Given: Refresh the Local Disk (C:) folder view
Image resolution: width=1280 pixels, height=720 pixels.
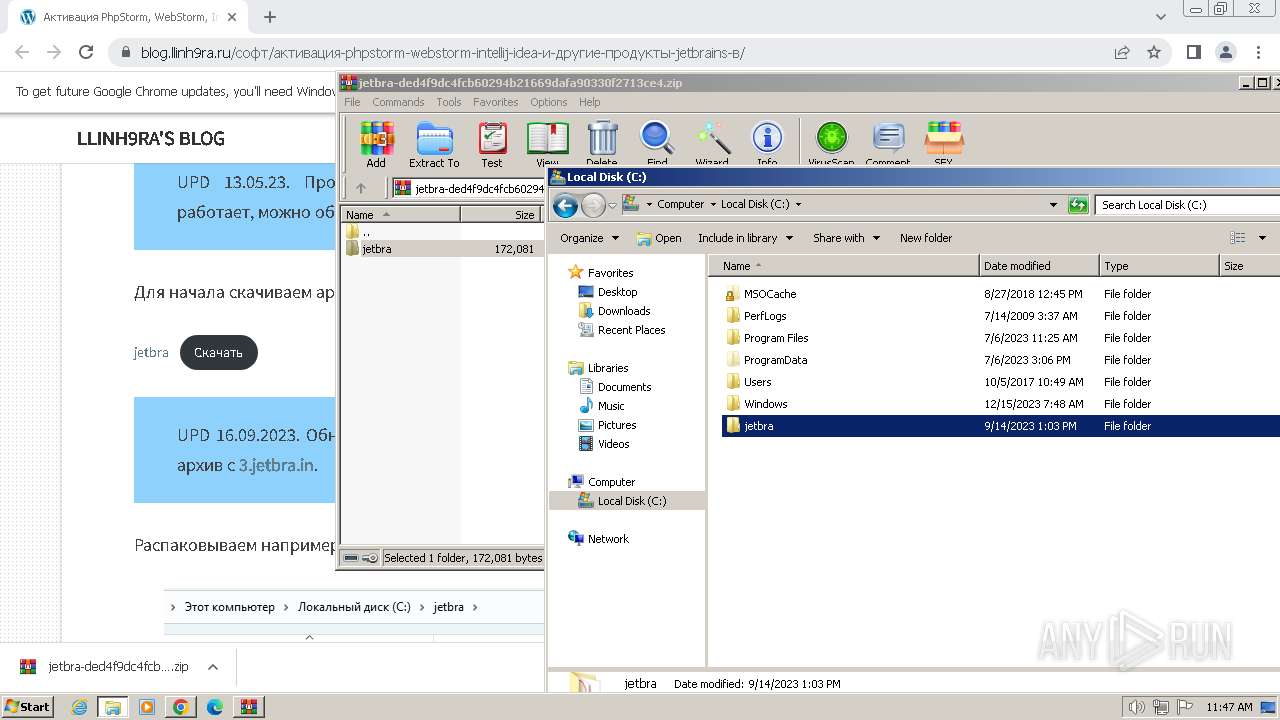Looking at the screenshot, I should (x=1078, y=205).
